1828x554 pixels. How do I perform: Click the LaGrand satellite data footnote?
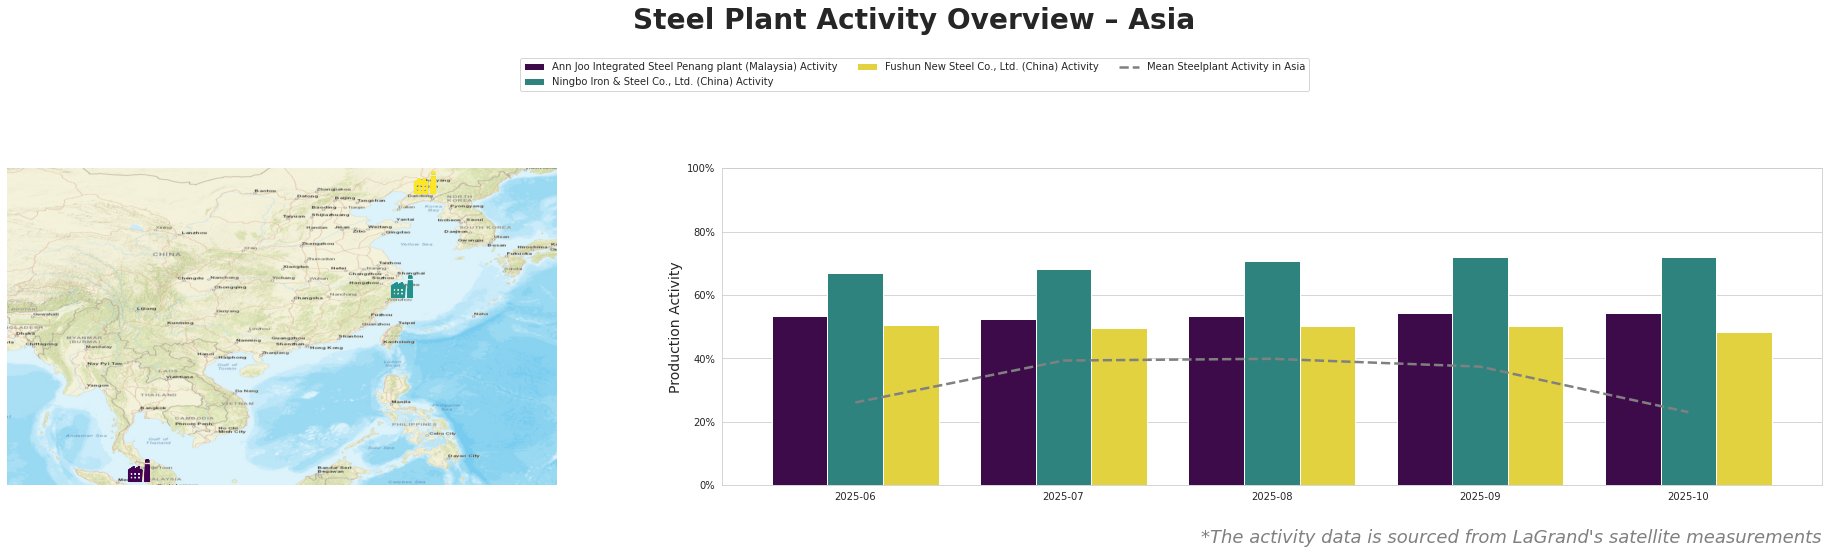[x=1510, y=537]
